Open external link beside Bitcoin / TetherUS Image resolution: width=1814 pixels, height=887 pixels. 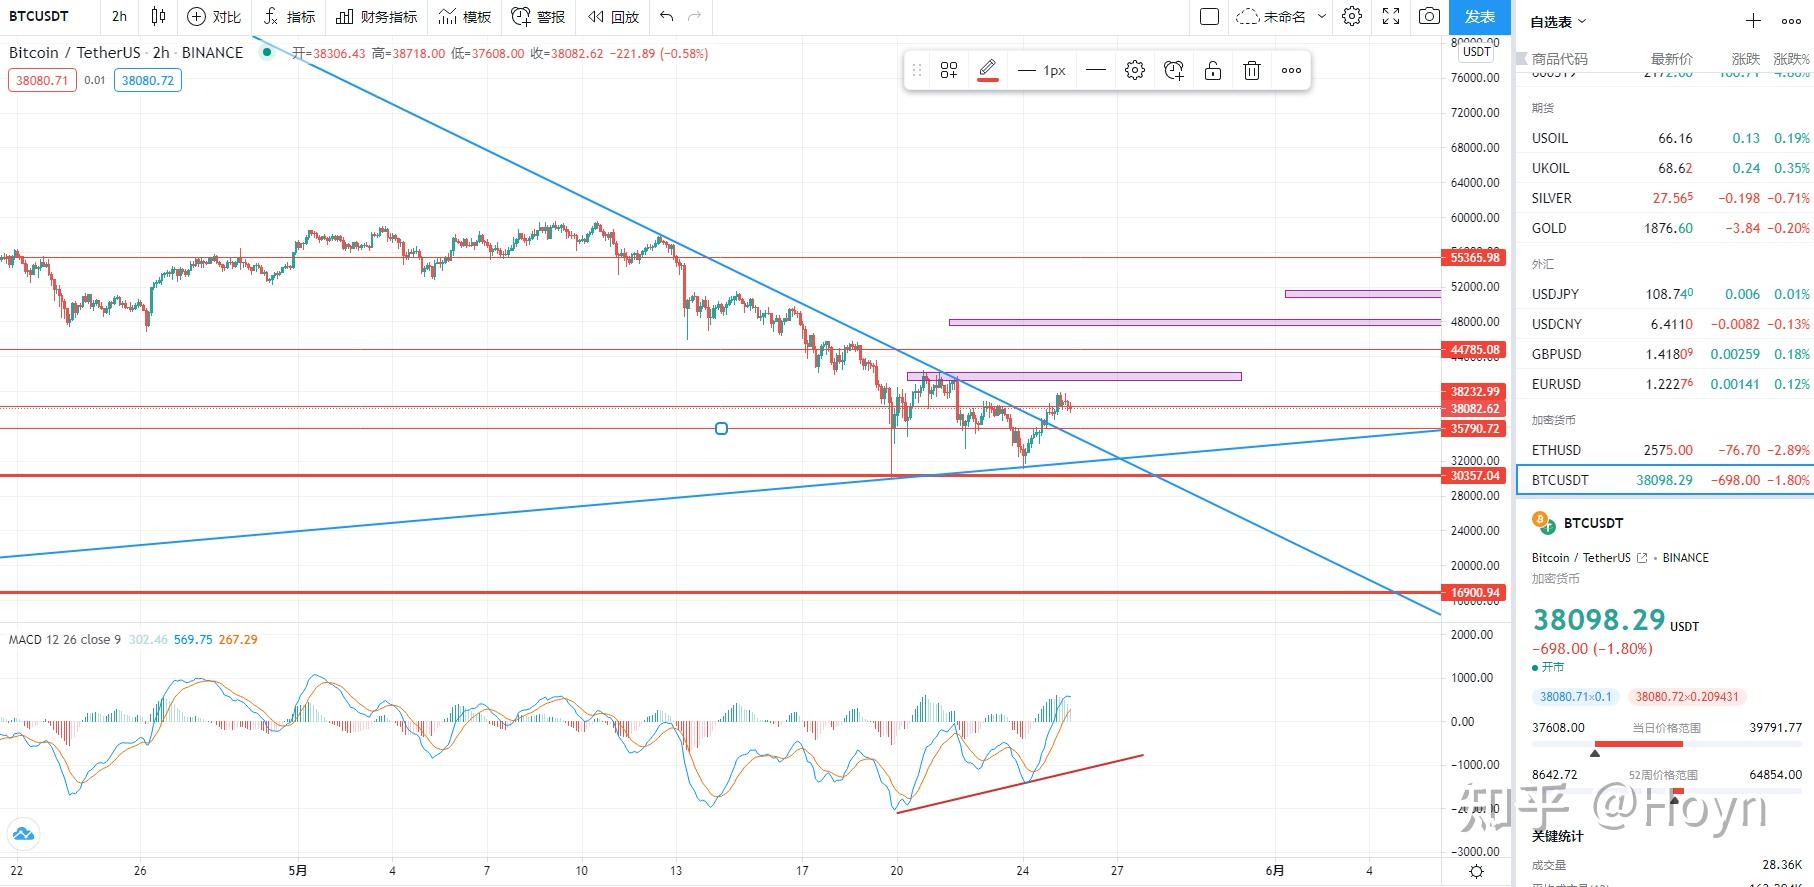click(1641, 558)
